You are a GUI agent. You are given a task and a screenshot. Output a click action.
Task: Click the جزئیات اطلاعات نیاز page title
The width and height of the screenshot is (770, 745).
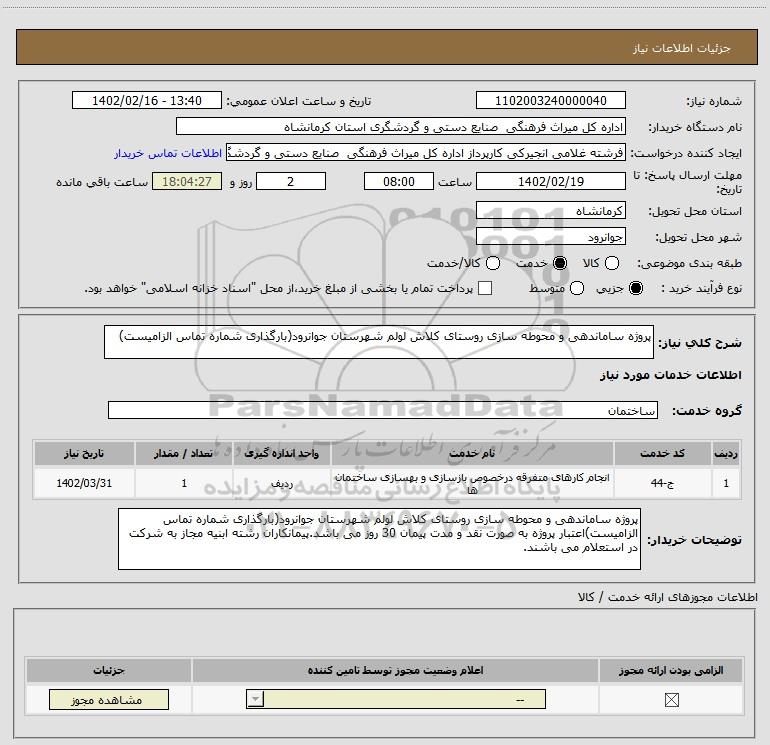[x=681, y=48]
